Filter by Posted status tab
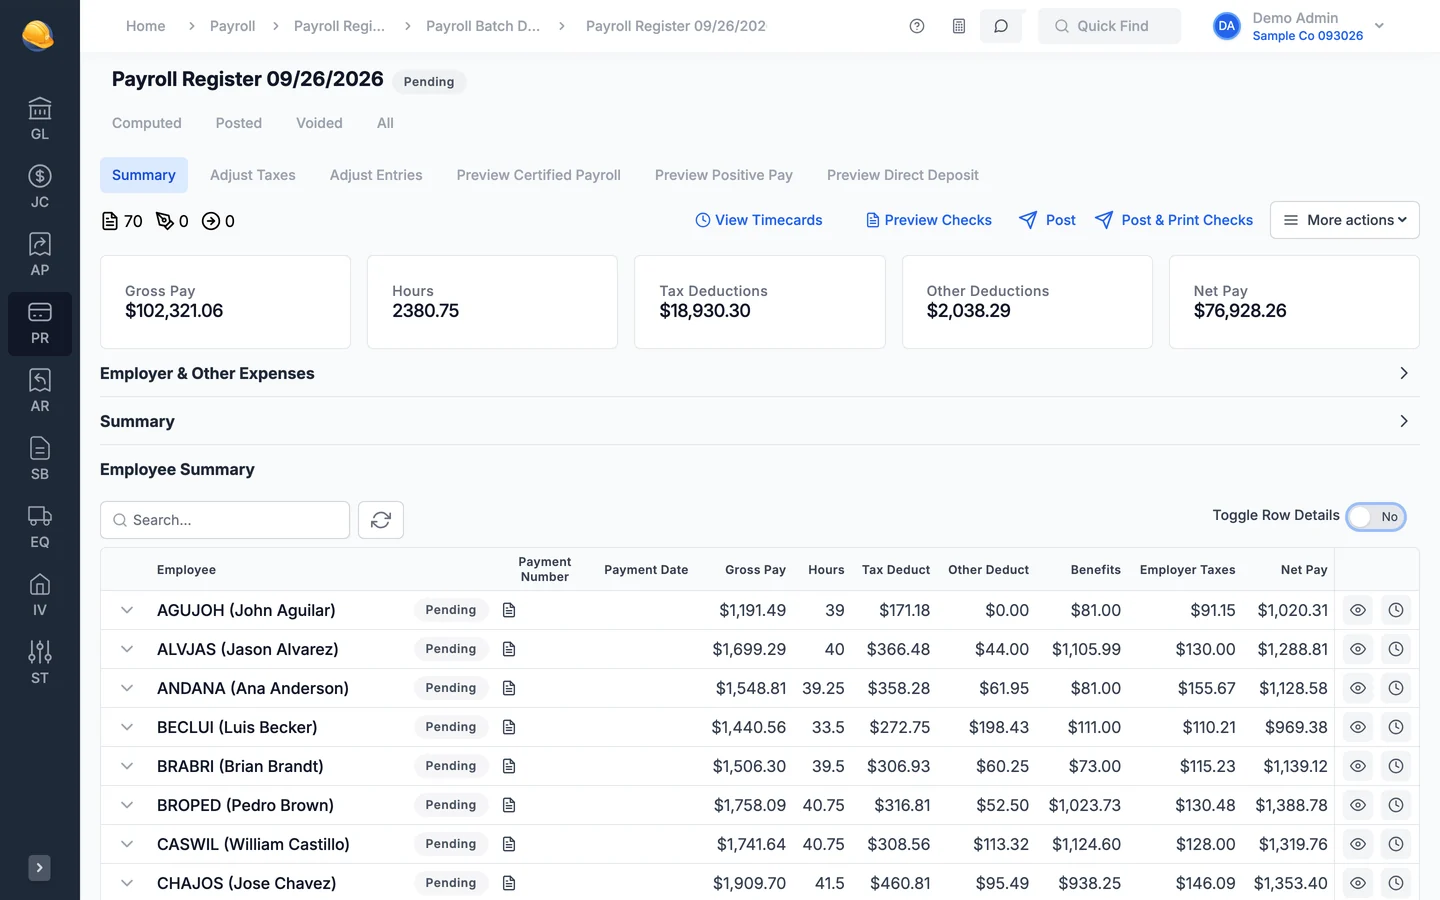The width and height of the screenshot is (1440, 900). 239,123
